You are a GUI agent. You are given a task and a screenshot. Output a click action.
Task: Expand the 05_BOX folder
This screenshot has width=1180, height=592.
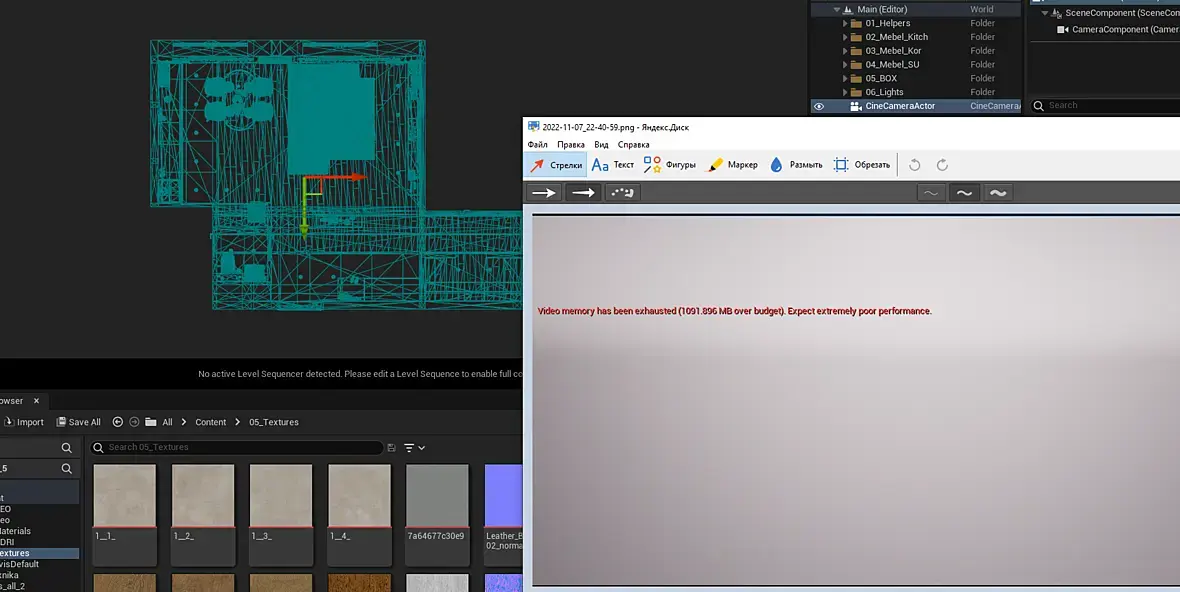845,78
